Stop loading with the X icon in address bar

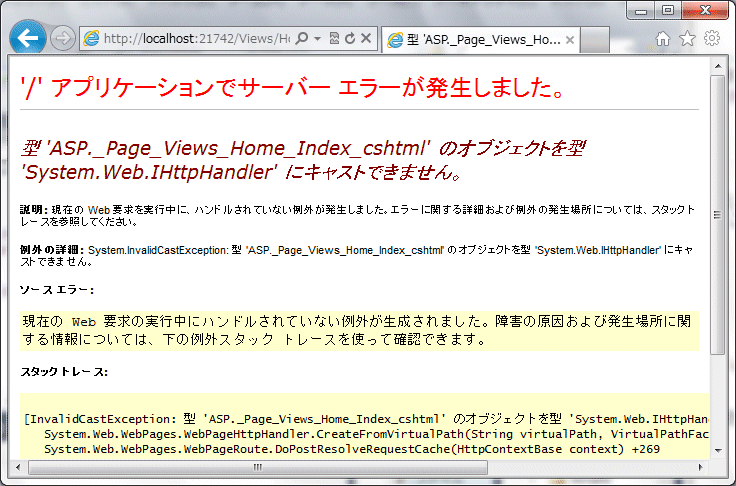[366, 39]
